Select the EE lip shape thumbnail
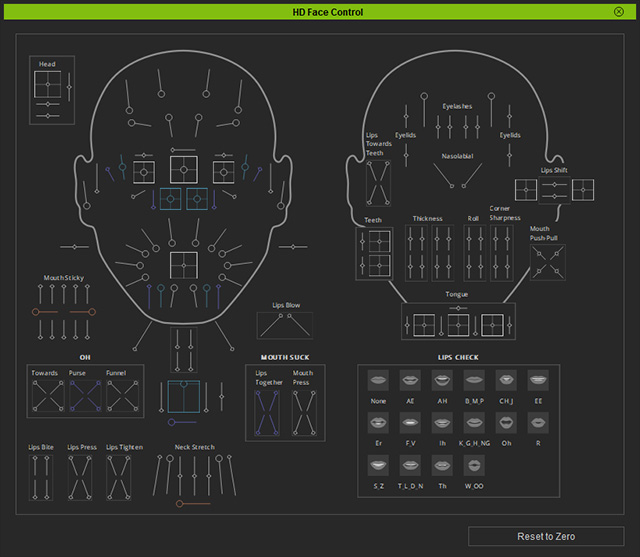 pyautogui.click(x=538, y=380)
